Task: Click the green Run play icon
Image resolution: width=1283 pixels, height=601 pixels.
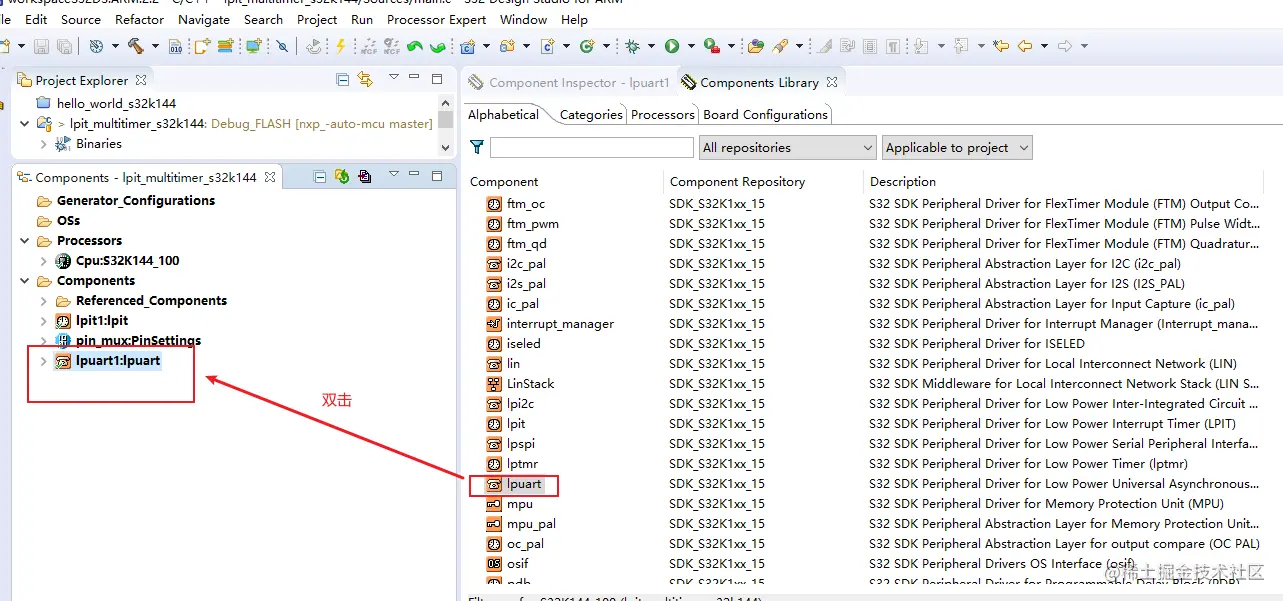Action: [x=672, y=46]
